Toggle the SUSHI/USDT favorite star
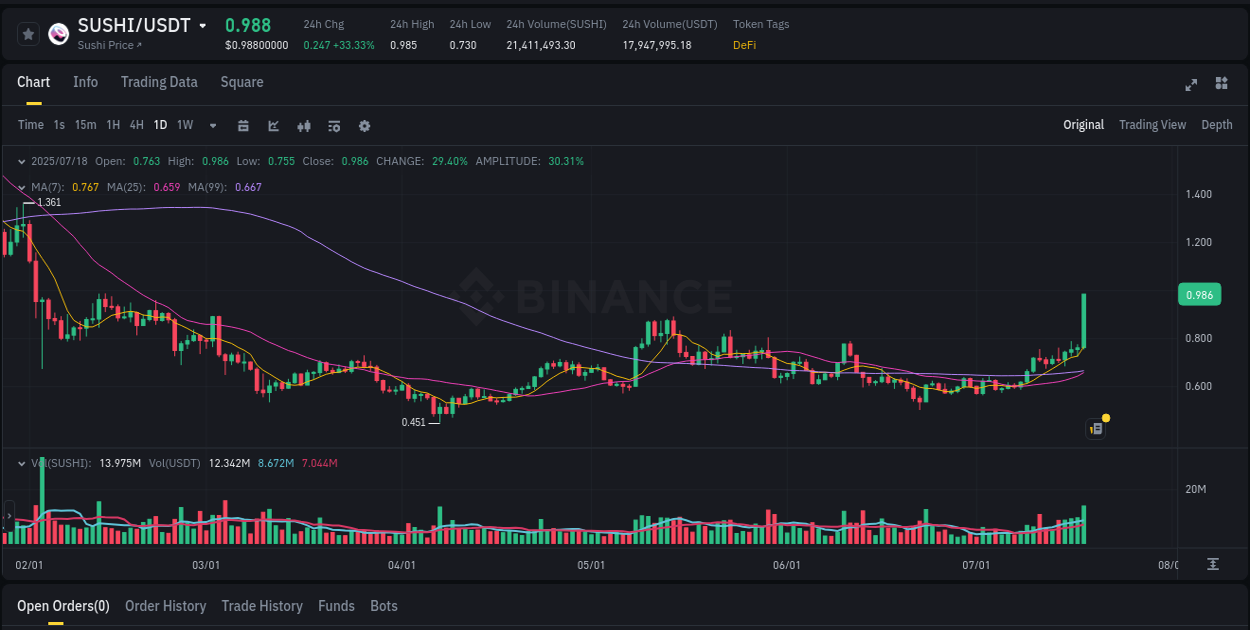Image resolution: width=1250 pixels, height=630 pixels. (28, 33)
